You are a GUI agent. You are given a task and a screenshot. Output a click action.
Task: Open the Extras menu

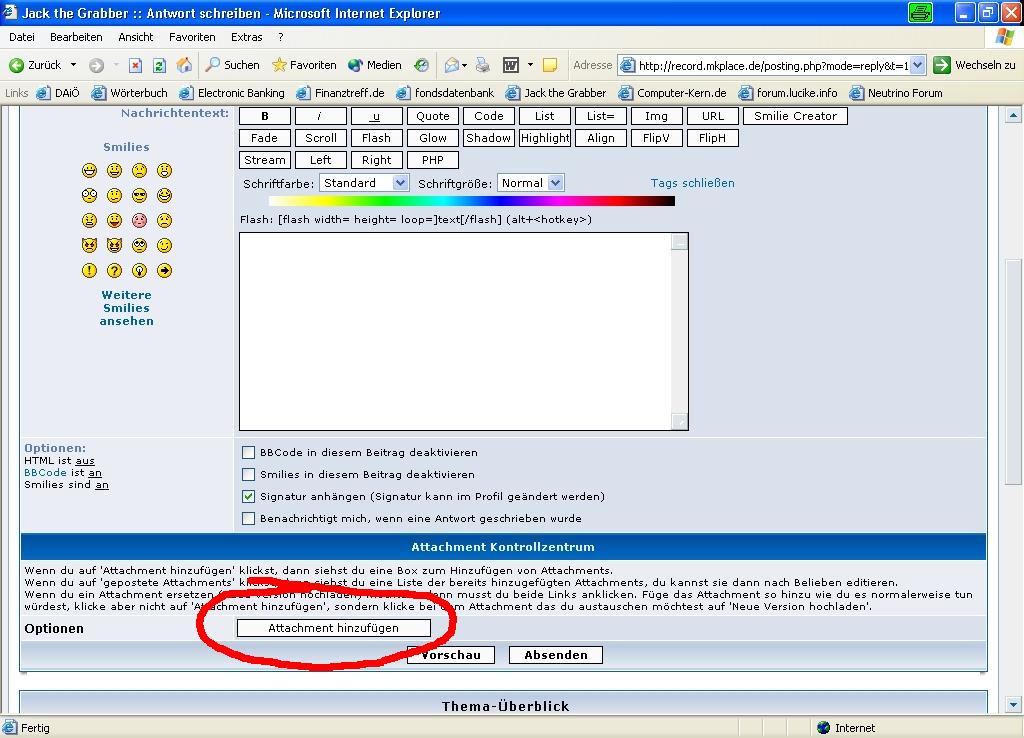[x=246, y=37]
